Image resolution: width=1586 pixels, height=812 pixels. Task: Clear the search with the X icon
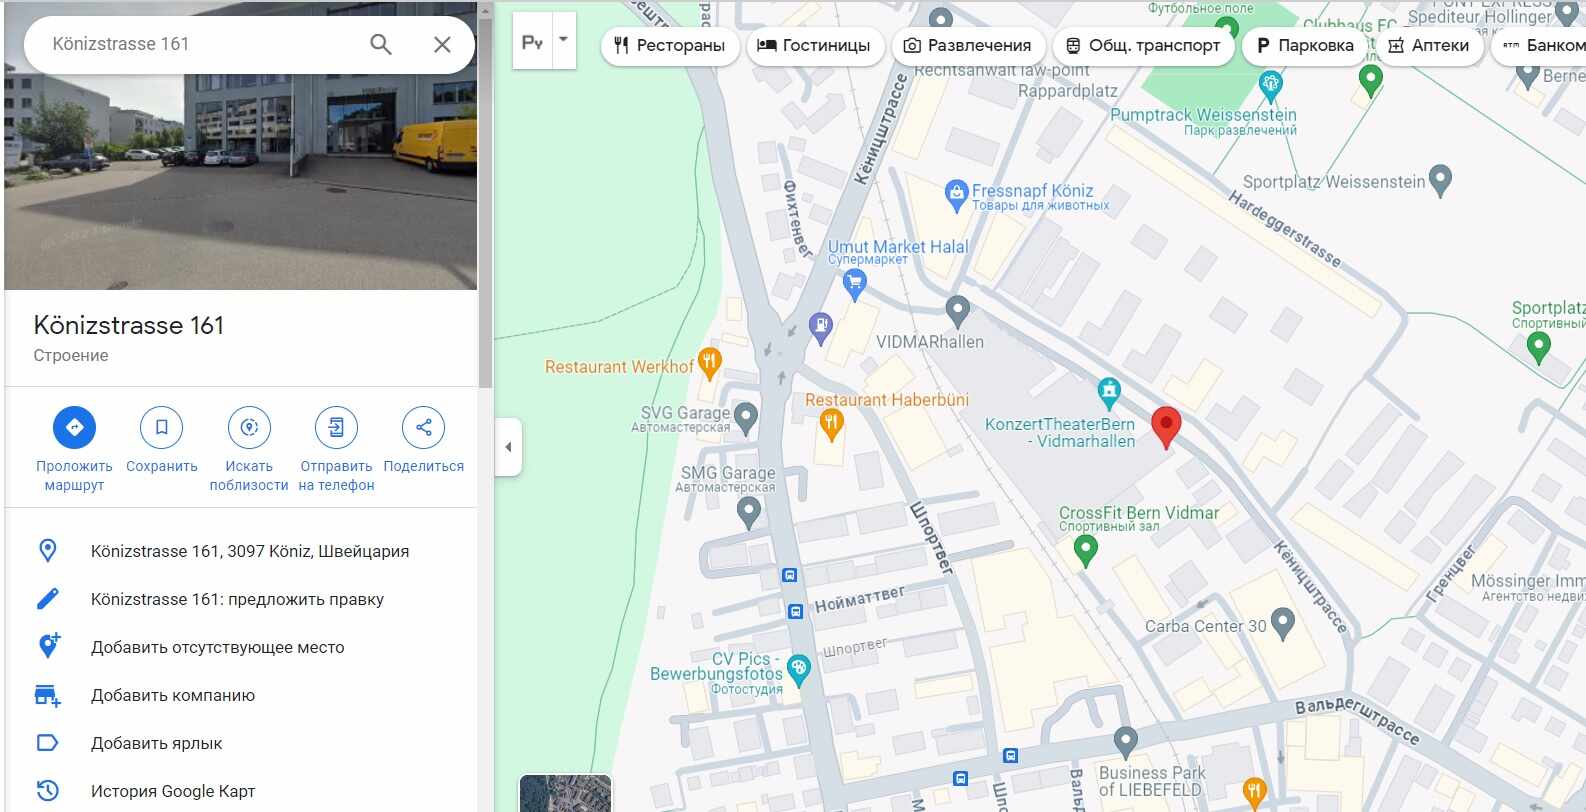[x=442, y=44]
